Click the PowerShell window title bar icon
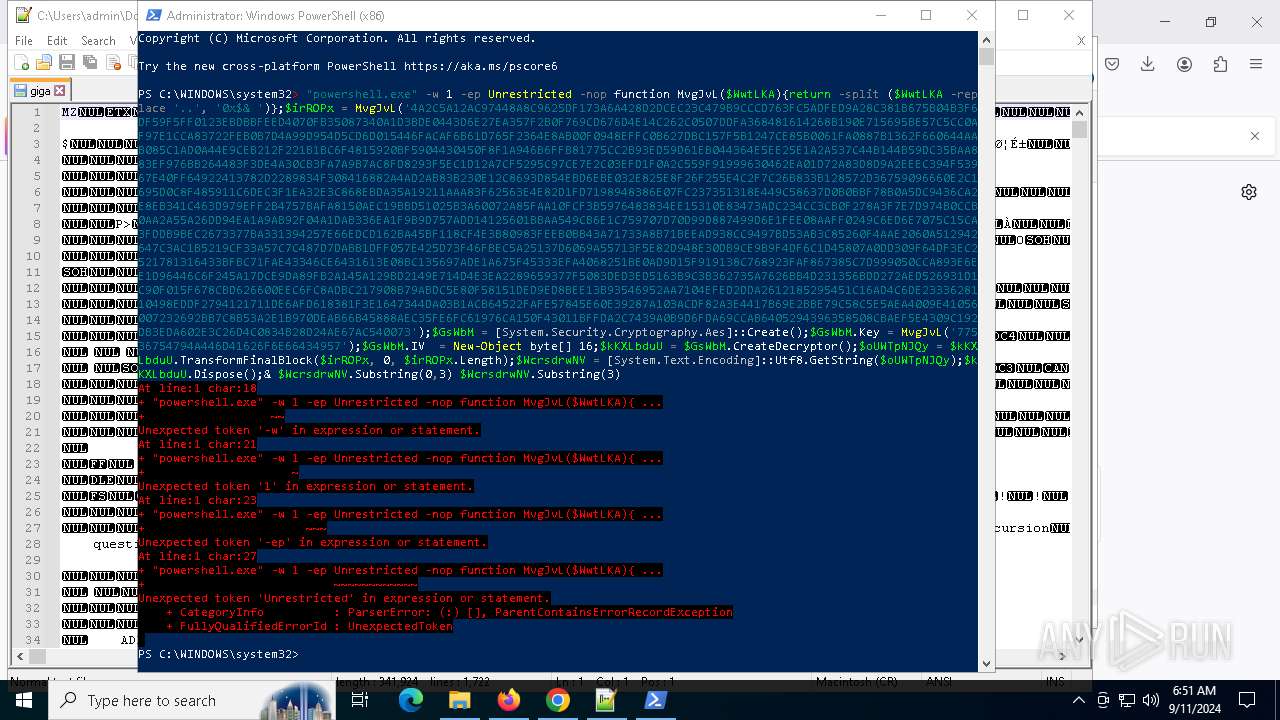The width and height of the screenshot is (1280, 720). [153, 16]
